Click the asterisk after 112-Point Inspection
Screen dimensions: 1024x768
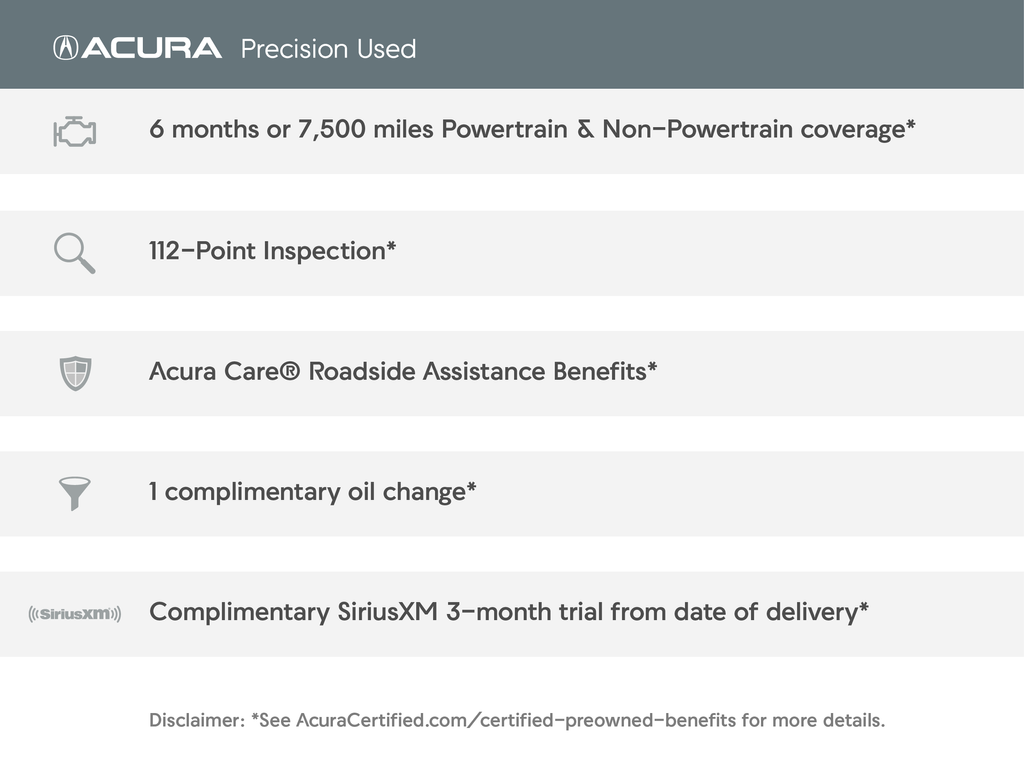point(391,248)
